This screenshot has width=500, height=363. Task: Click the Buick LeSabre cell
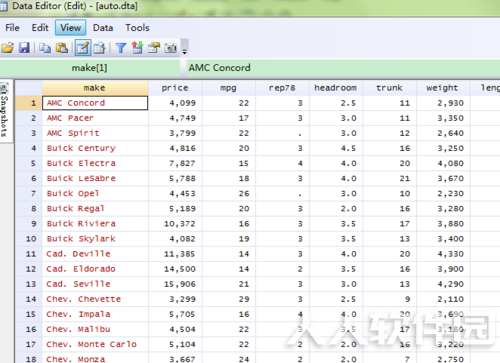coord(95,178)
